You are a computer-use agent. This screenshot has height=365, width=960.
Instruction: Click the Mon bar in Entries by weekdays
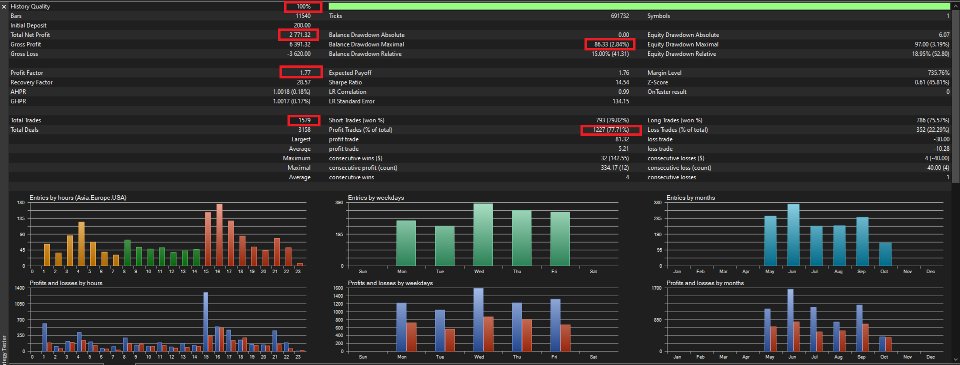(406, 244)
